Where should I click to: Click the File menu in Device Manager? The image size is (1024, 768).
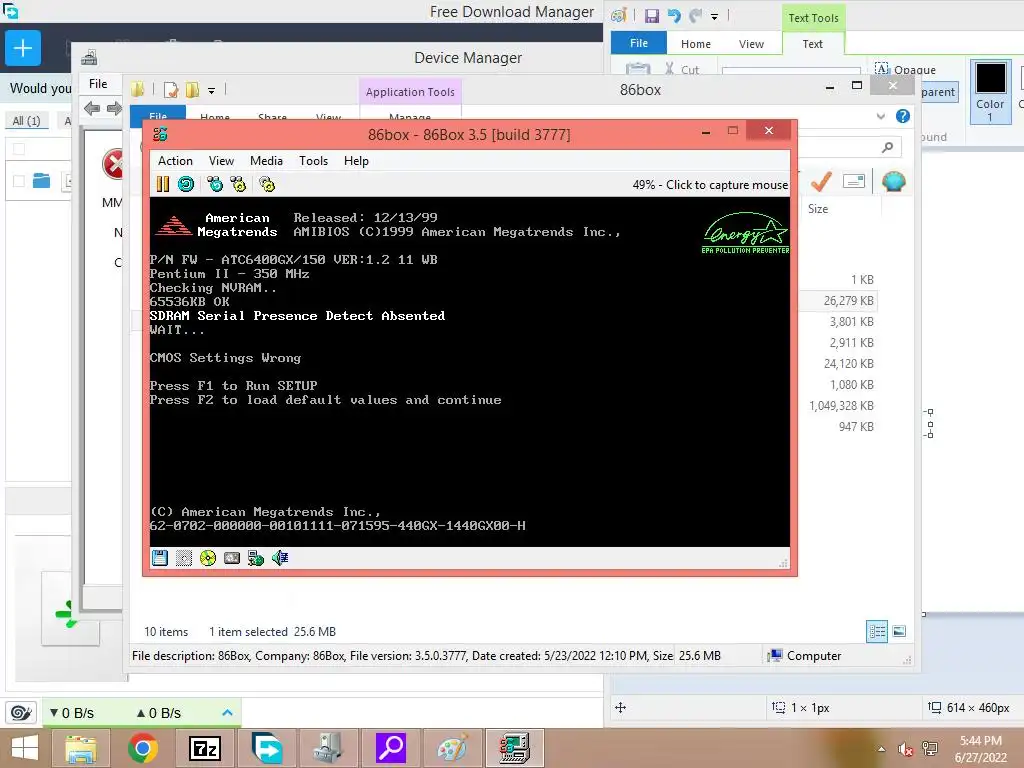98,84
